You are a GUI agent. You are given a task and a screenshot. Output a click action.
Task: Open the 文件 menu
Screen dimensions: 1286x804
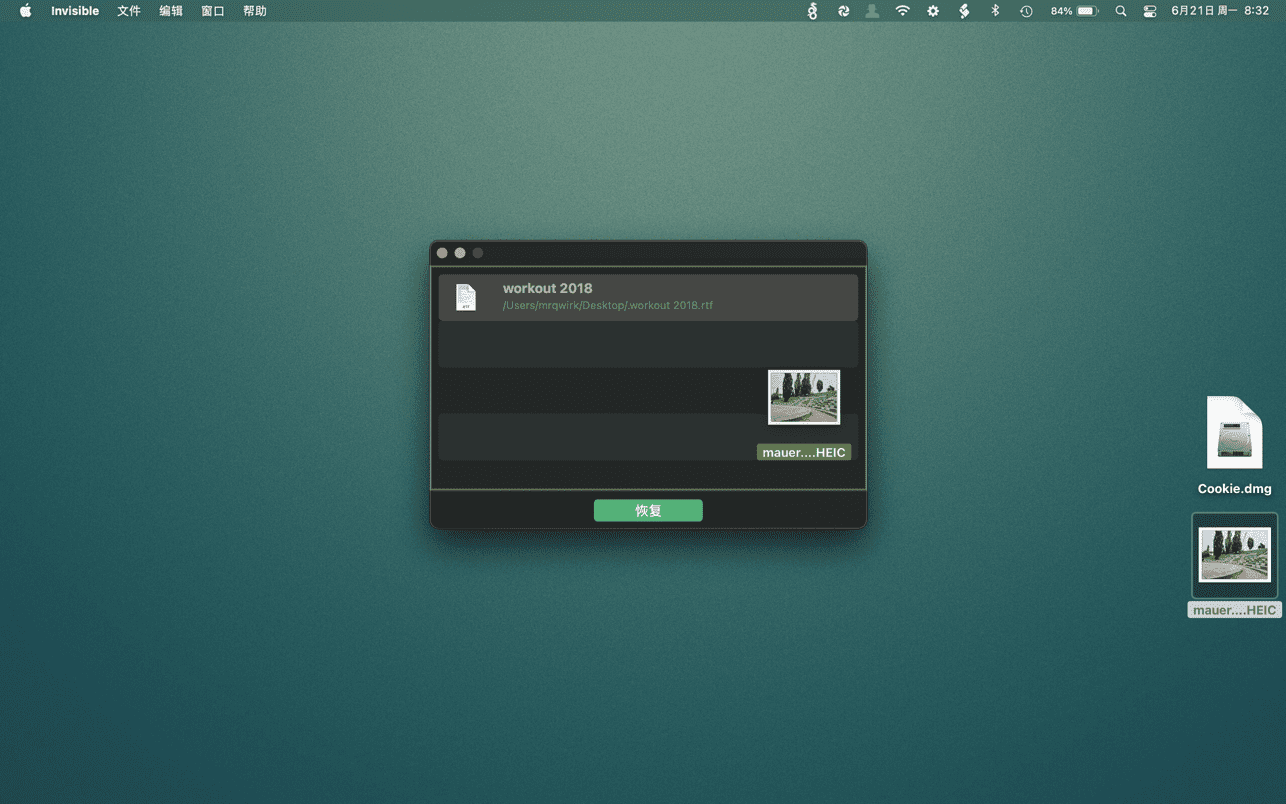click(129, 11)
